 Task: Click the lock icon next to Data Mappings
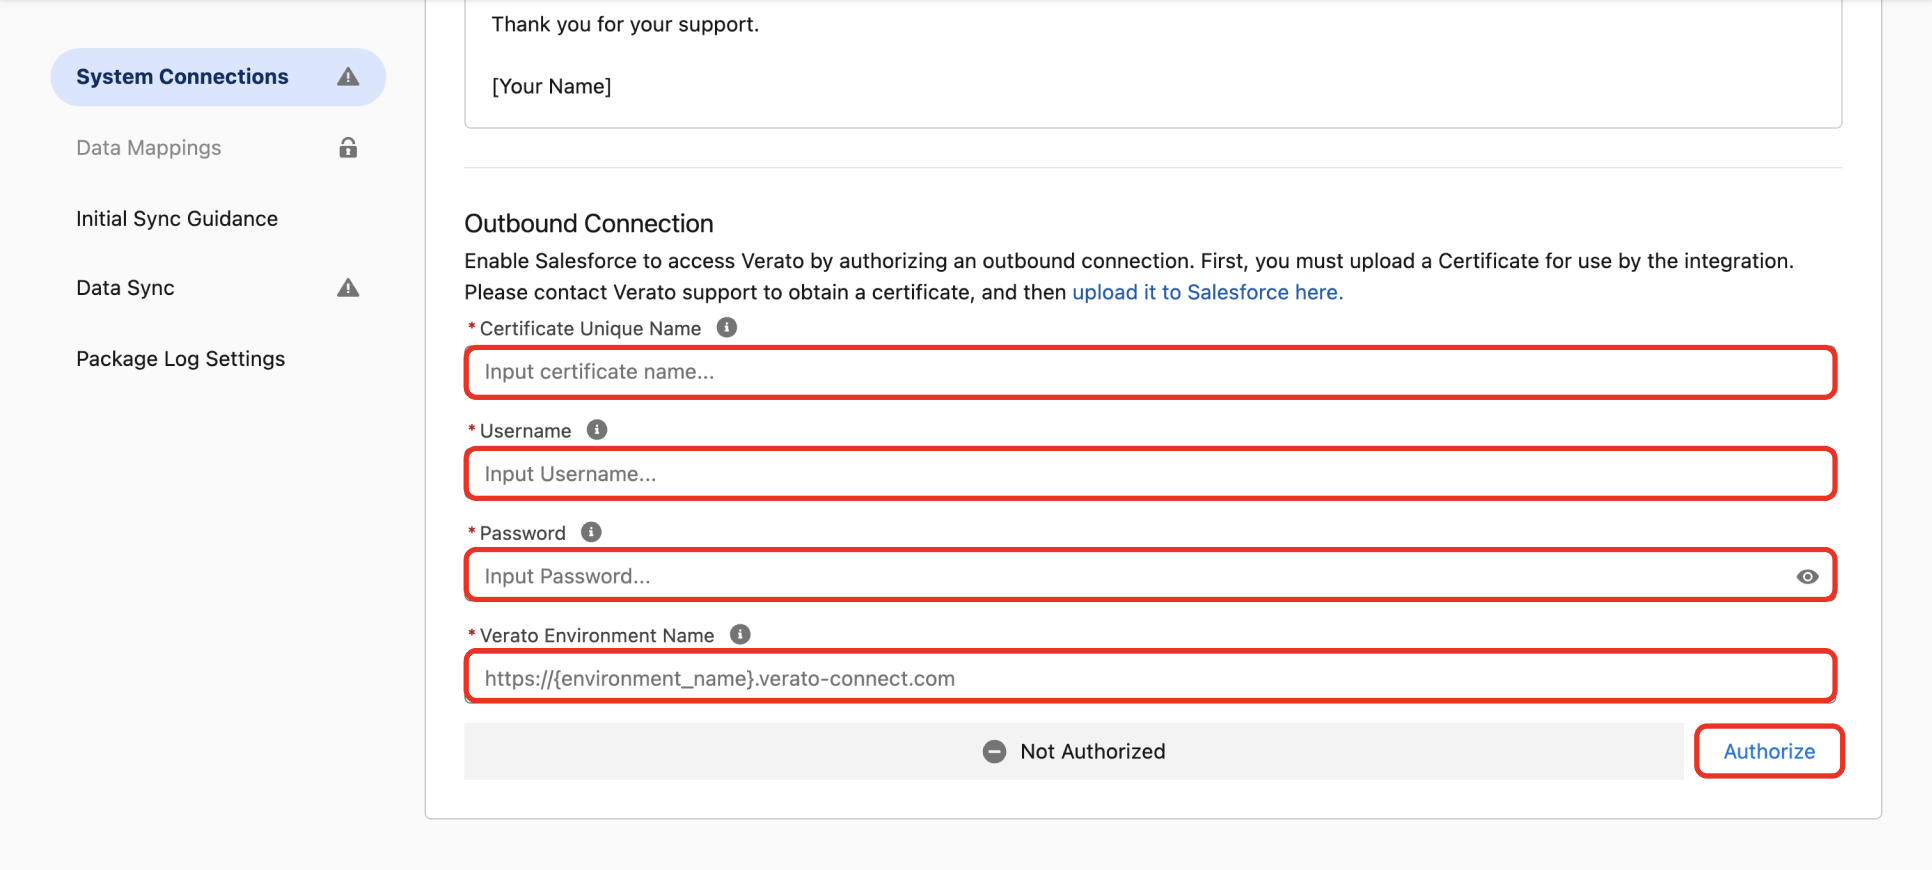[348, 148]
